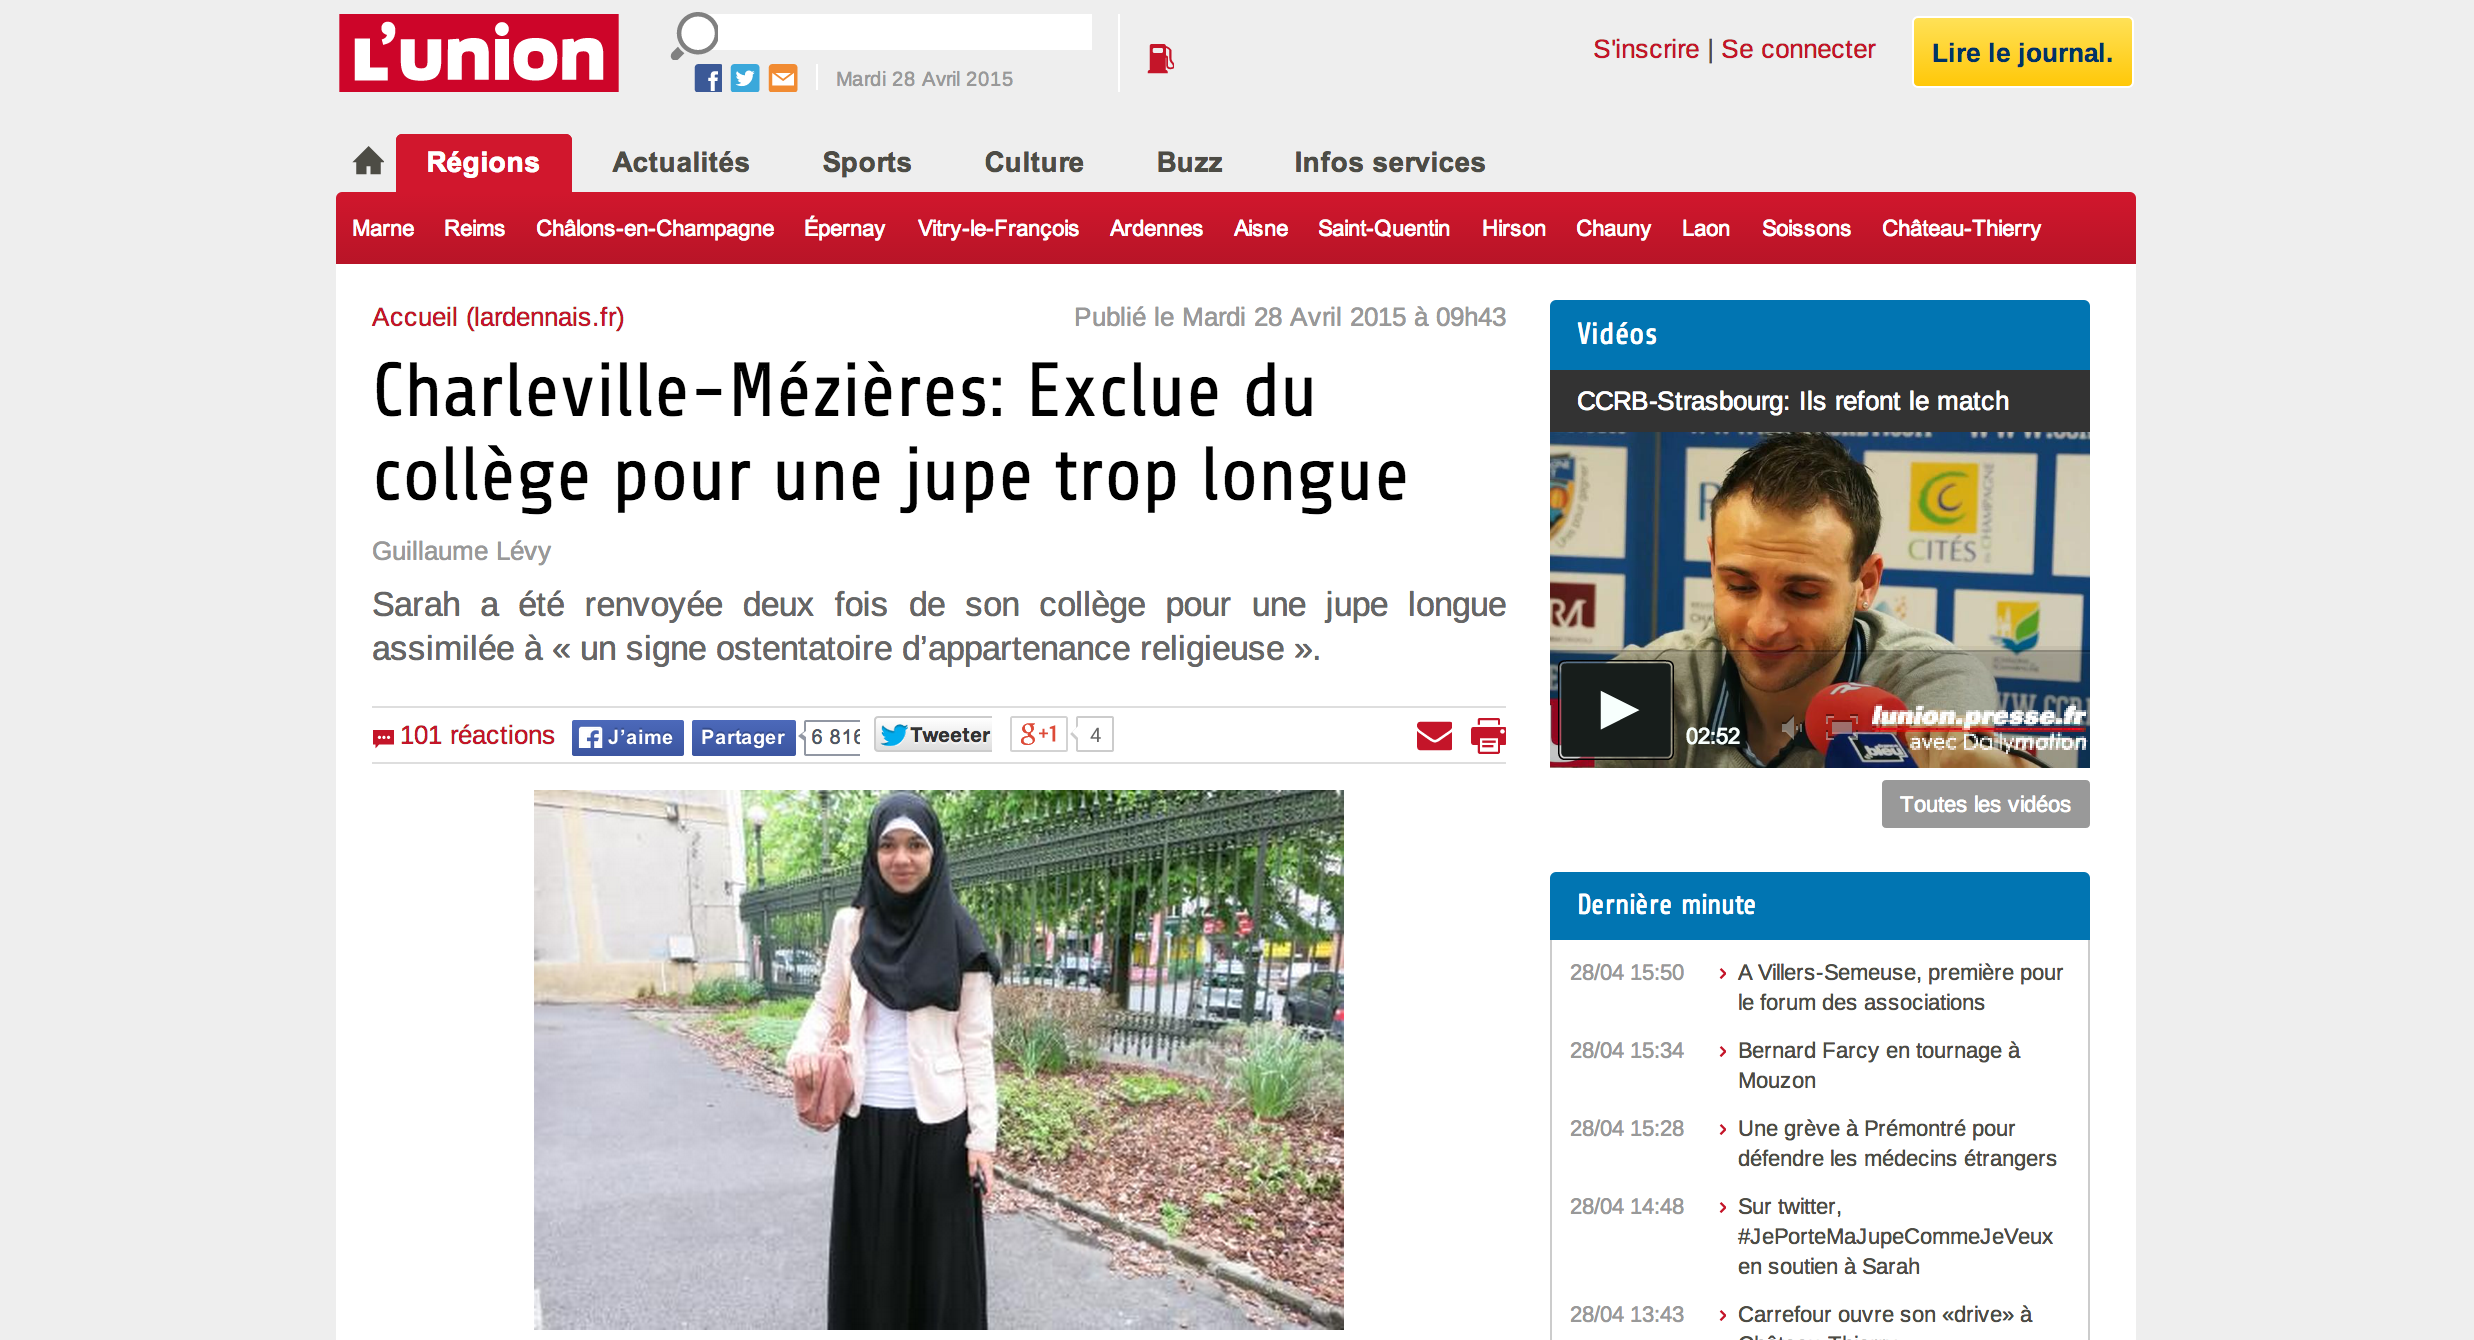Open the Sports menu
Screen dimensions: 2474x1340
click(x=866, y=162)
